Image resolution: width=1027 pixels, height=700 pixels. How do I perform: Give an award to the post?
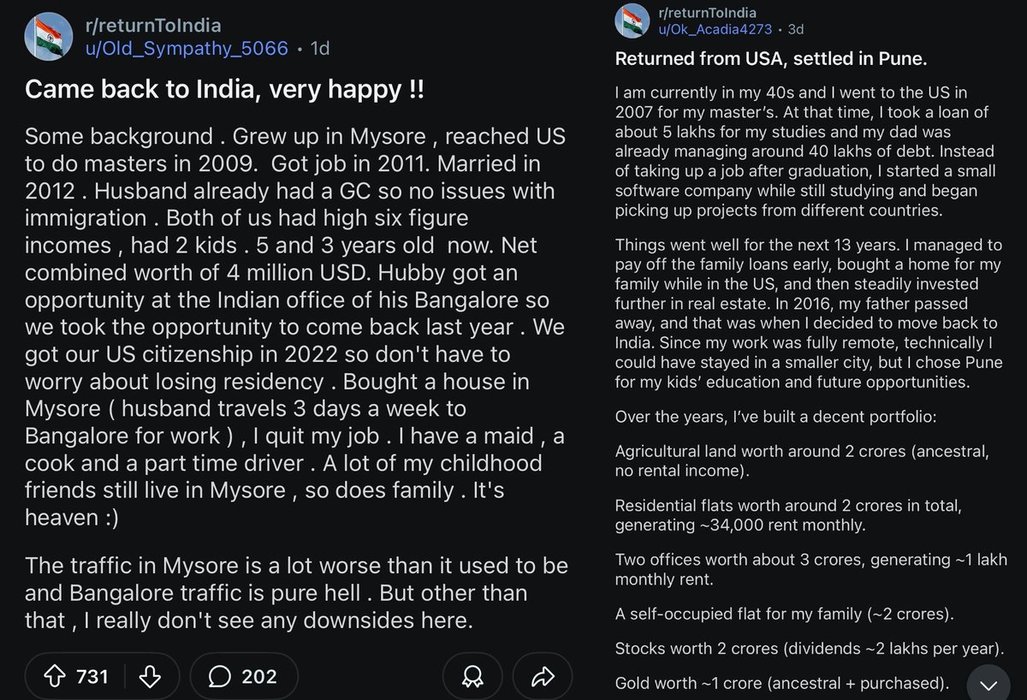pos(473,677)
